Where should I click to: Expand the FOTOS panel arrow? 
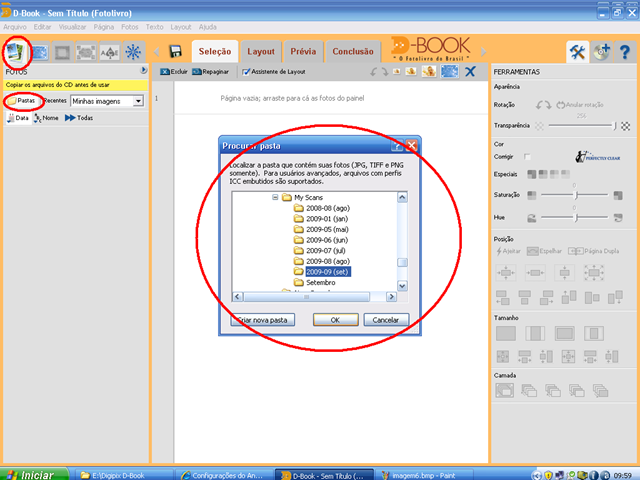coord(144,70)
